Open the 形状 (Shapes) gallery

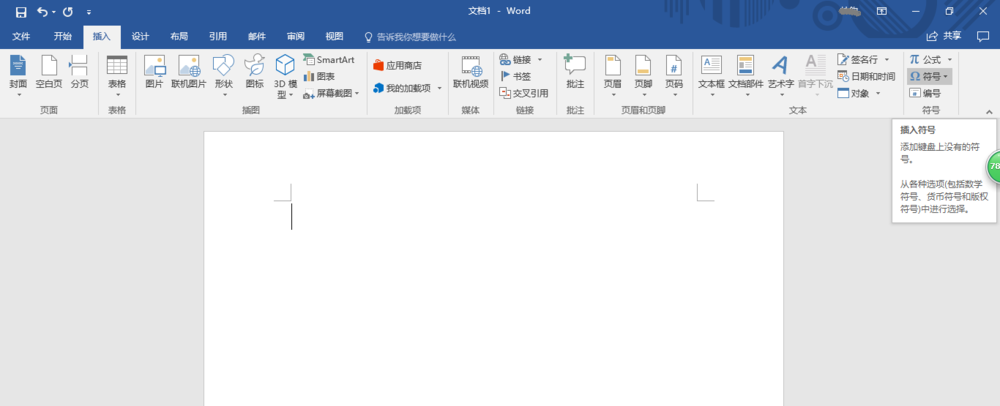point(223,72)
